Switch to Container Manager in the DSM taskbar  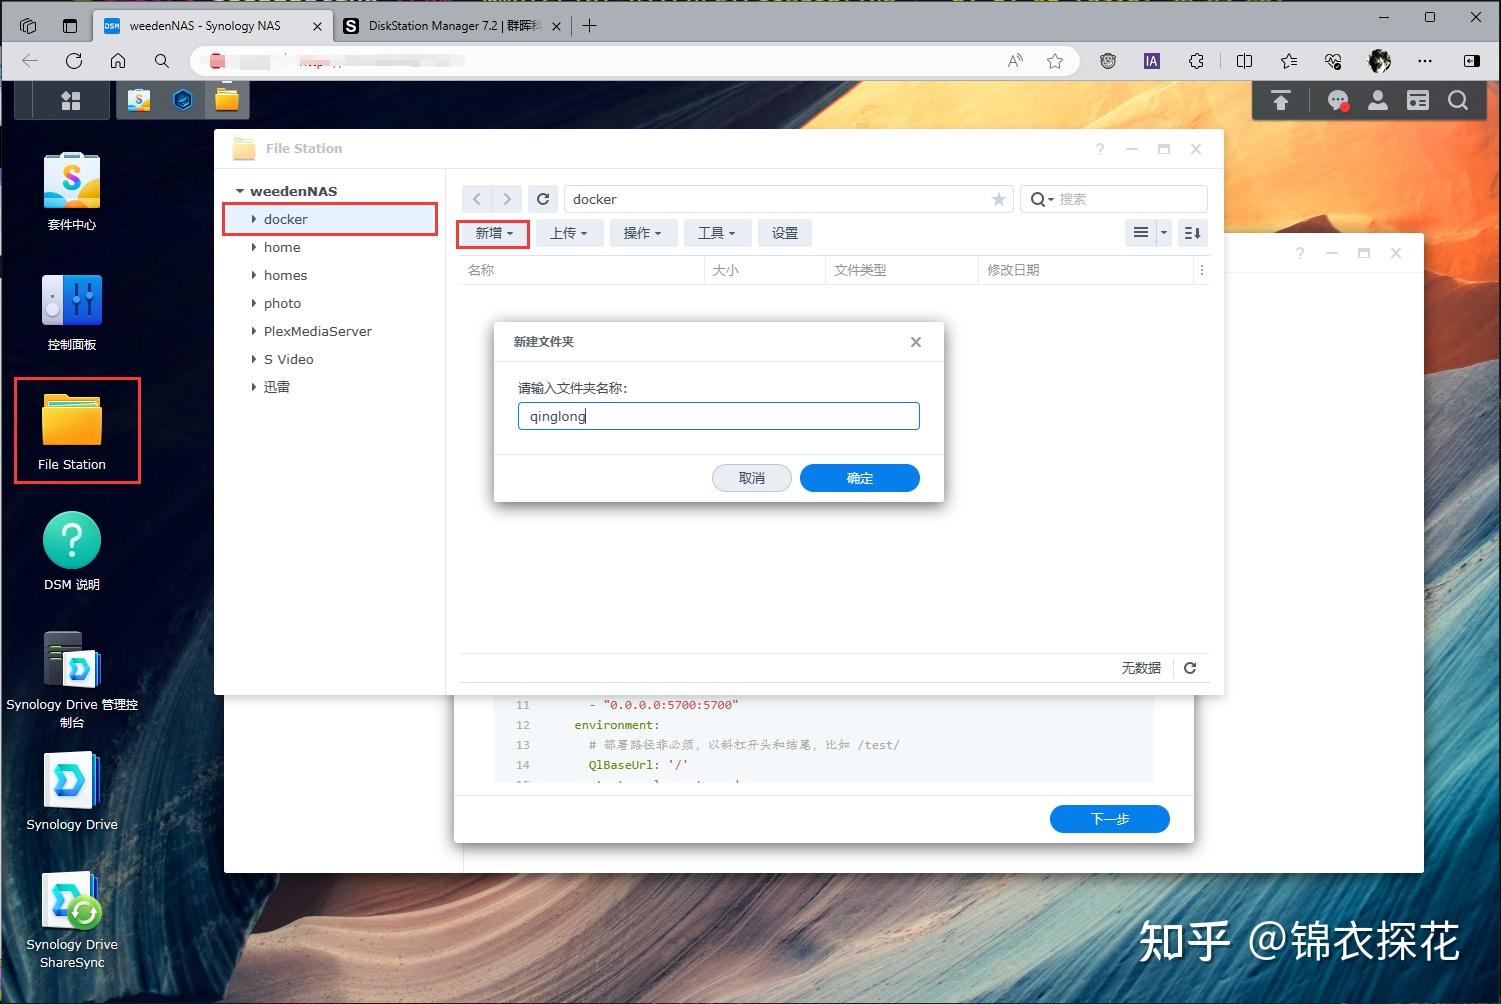183,100
